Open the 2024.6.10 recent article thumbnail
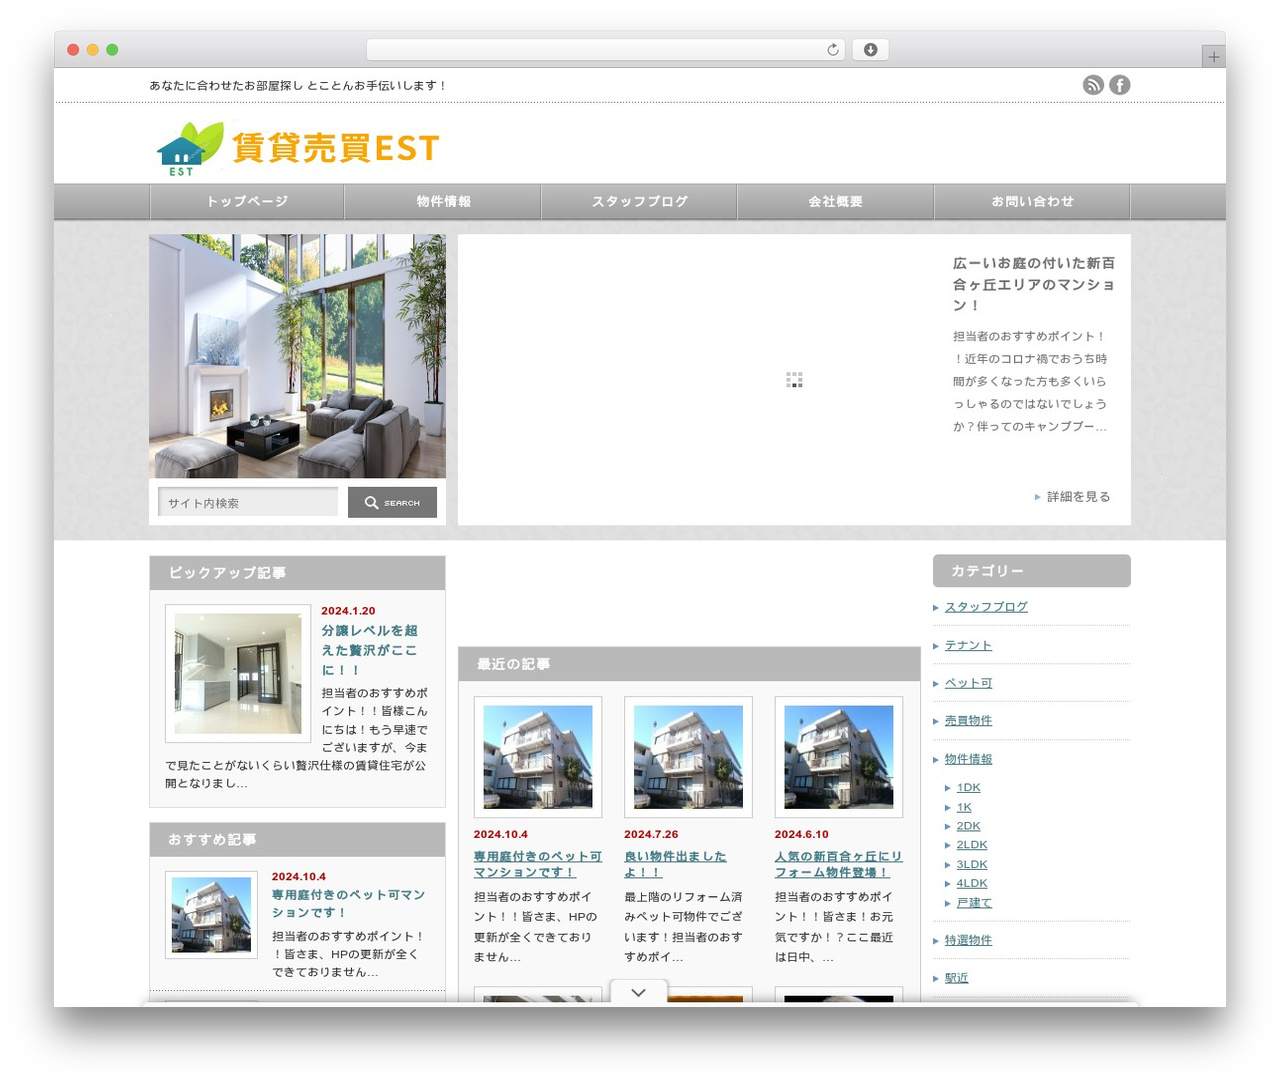Viewport: 1280px width, 1084px height. [x=839, y=757]
